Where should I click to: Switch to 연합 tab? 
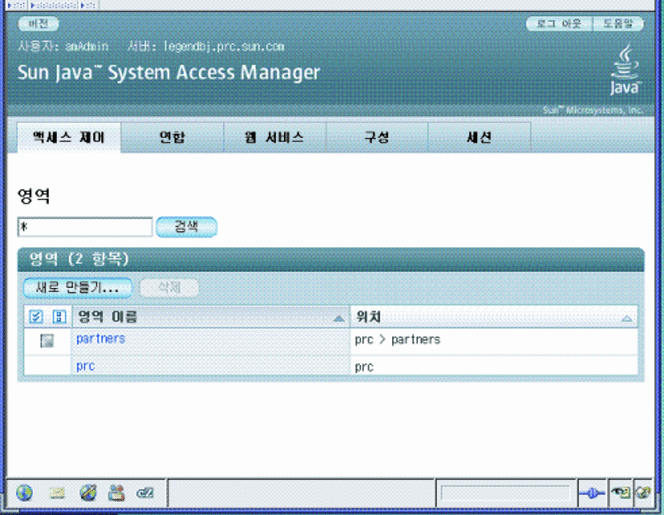point(172,137)
